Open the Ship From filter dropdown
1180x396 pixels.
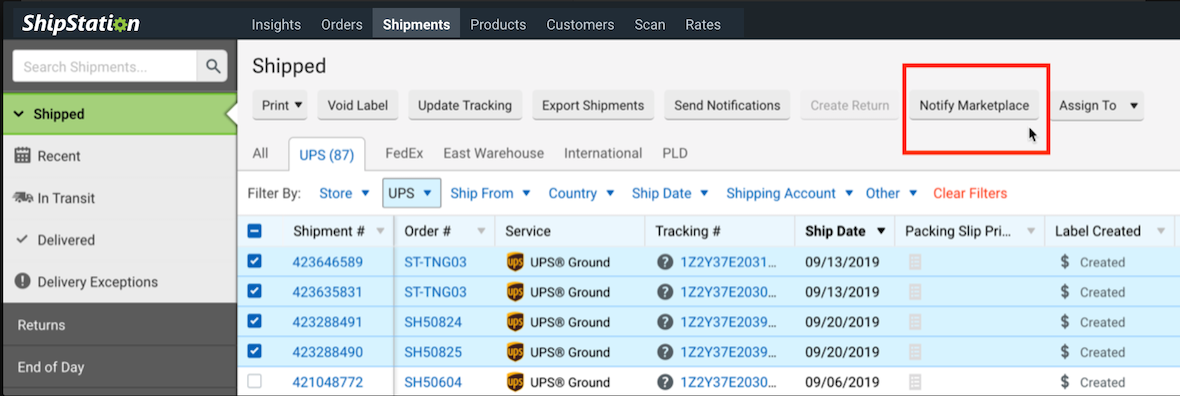coord(490,193)
